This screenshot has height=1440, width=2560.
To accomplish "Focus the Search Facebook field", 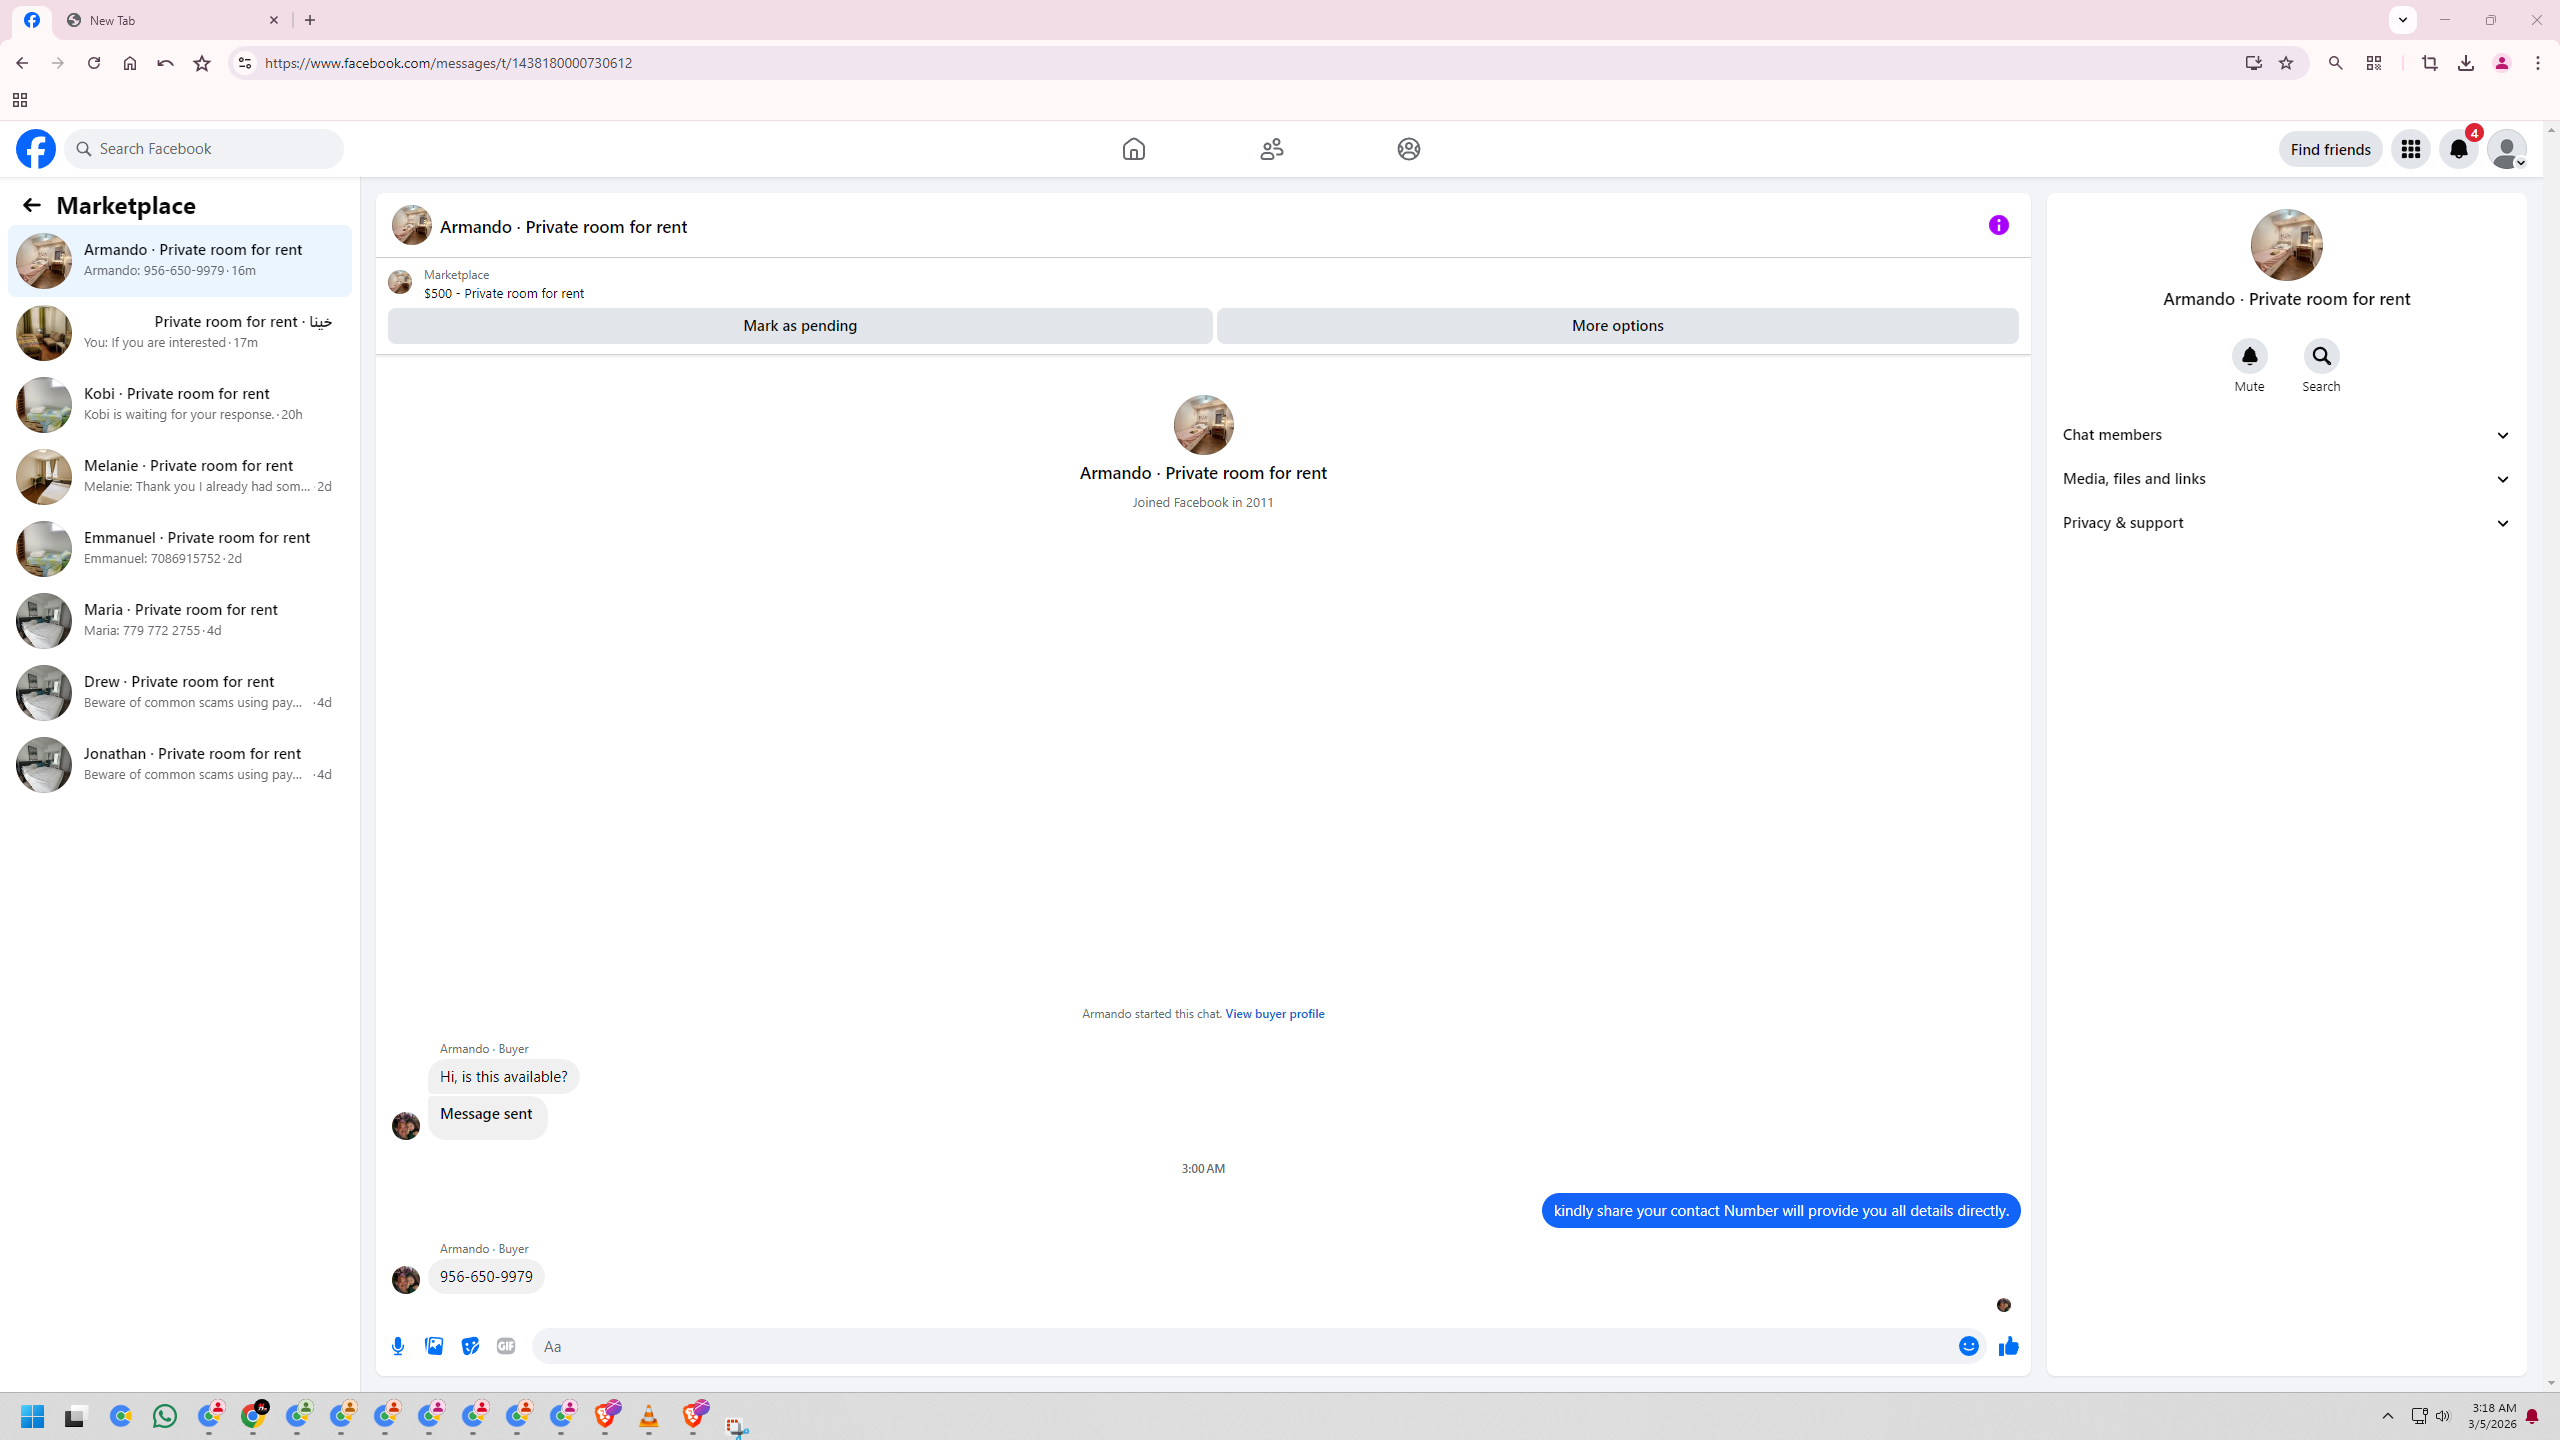I will pos(204,149).
